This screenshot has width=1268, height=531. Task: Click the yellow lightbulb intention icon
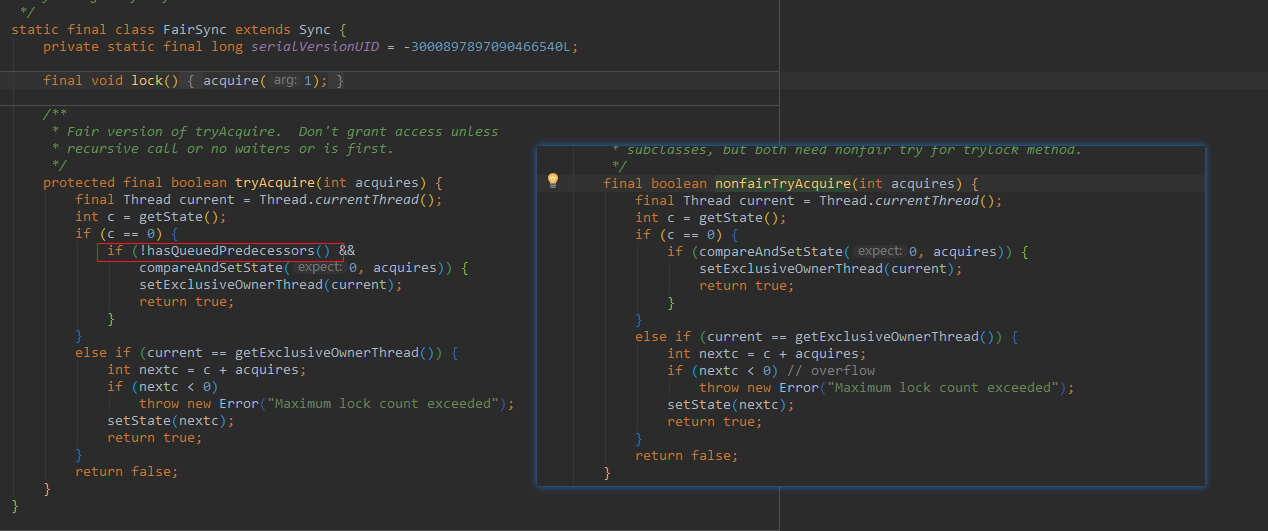(x=552, y=181)
